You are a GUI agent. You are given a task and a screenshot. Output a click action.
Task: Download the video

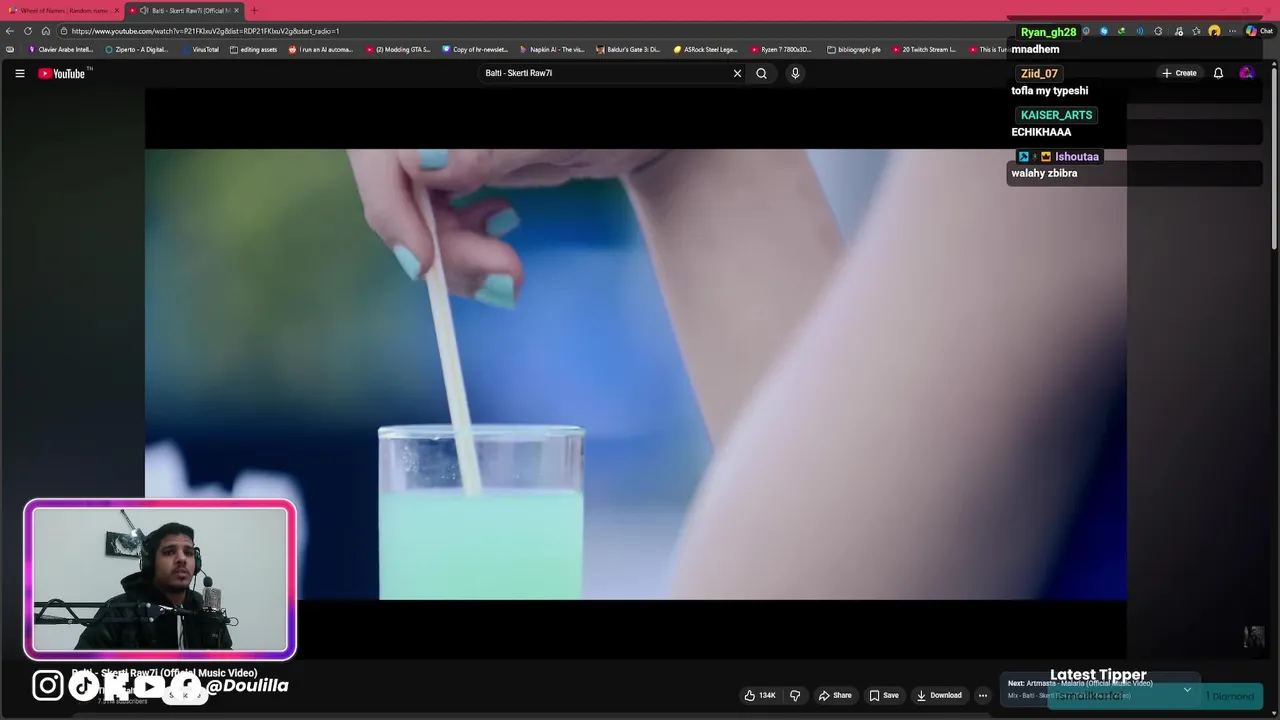point(939,695)
